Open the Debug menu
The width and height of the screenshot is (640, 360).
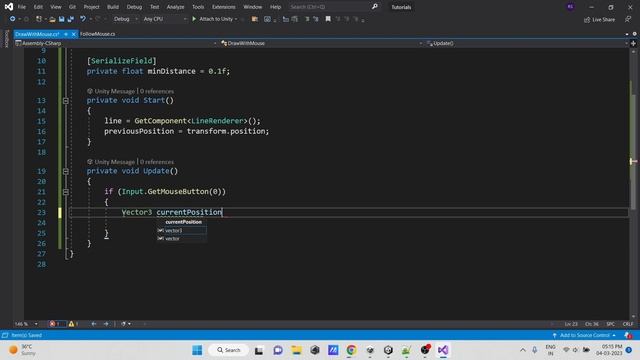pos(134,7)
